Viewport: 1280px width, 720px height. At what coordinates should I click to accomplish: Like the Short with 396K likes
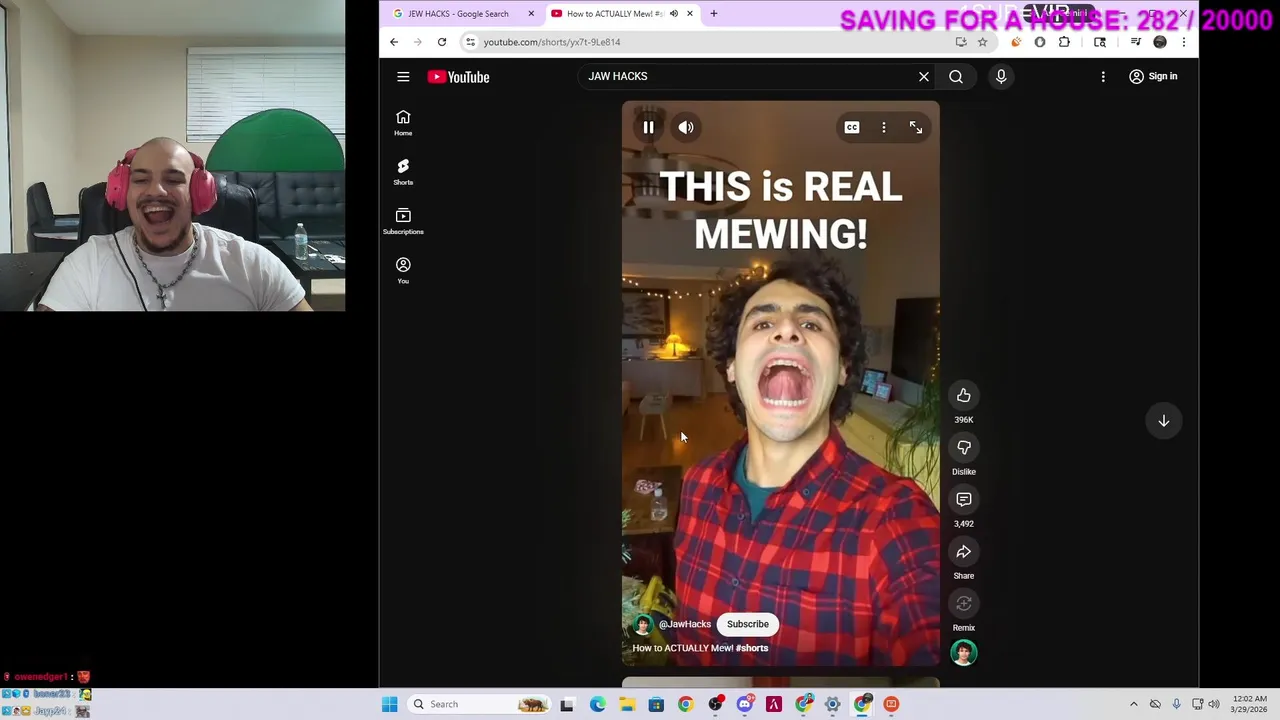[964, 396]
